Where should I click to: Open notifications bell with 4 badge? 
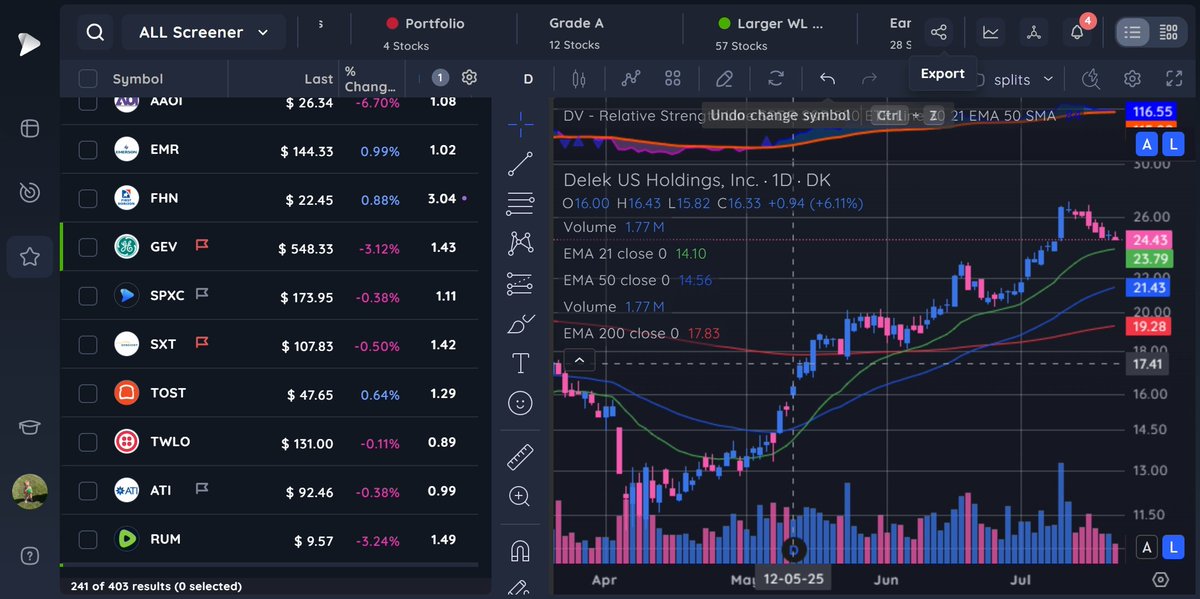pyautogui.click(x=1078, y=30)
